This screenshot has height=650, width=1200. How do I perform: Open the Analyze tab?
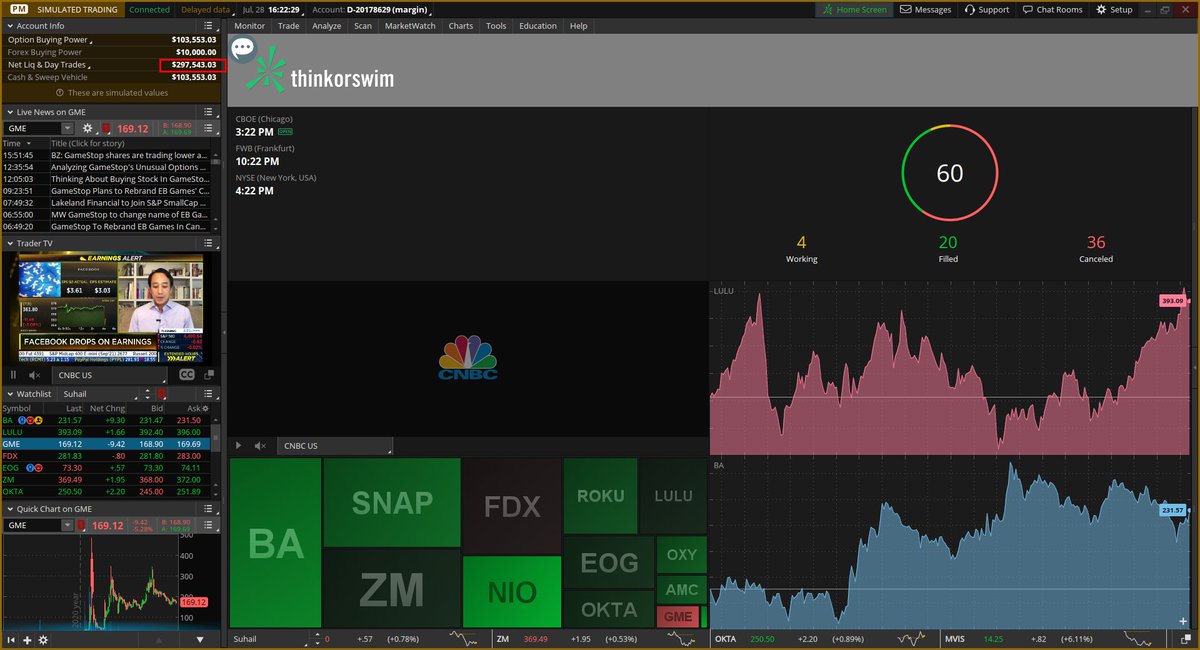tap(326, 26)
